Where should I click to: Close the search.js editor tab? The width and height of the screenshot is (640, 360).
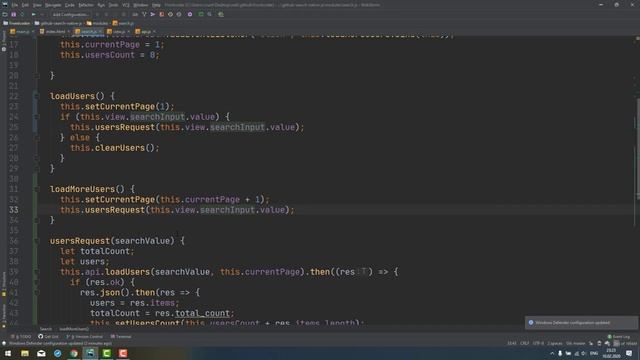[100, 31]
